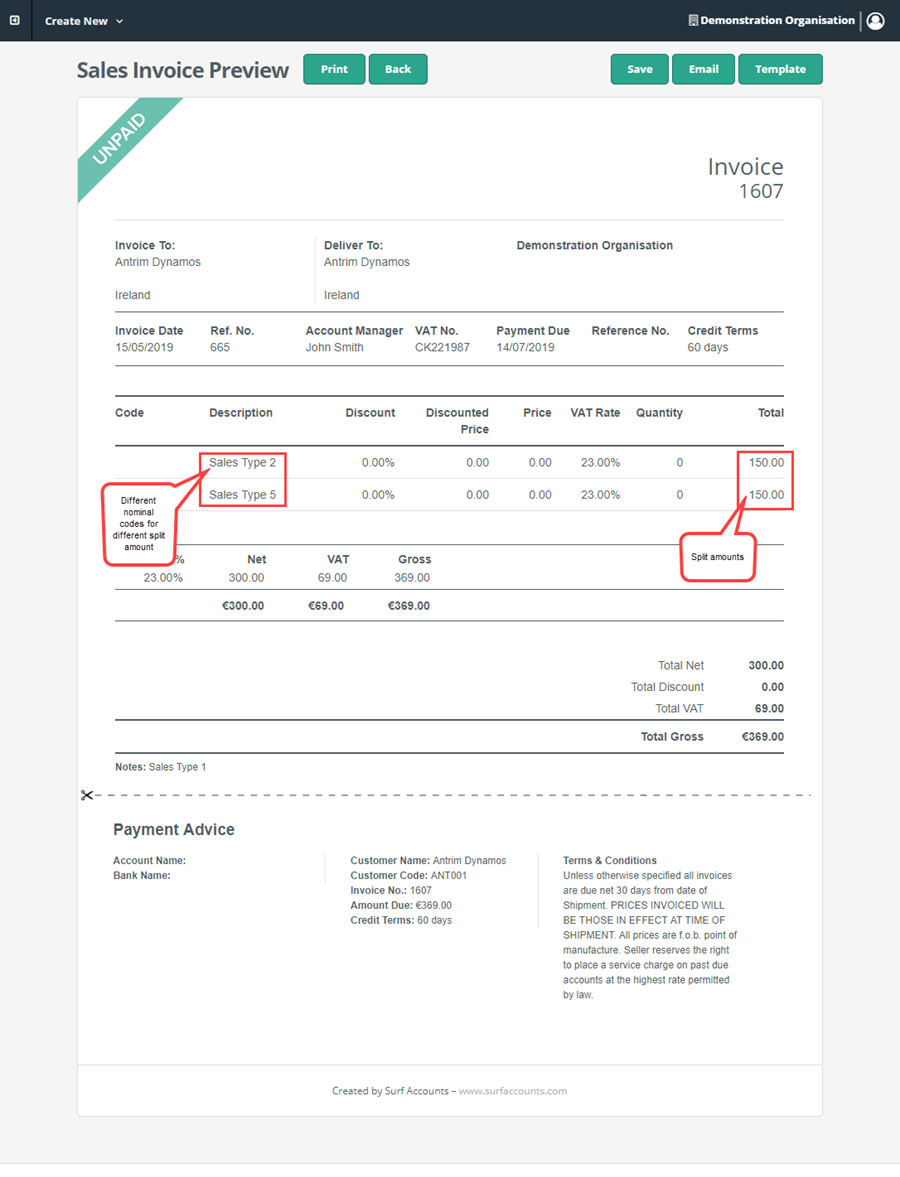Select invoice number 1607 under the Invoice title
Image resolution: width=900 pixels, height=1177 pixels.
760,191
